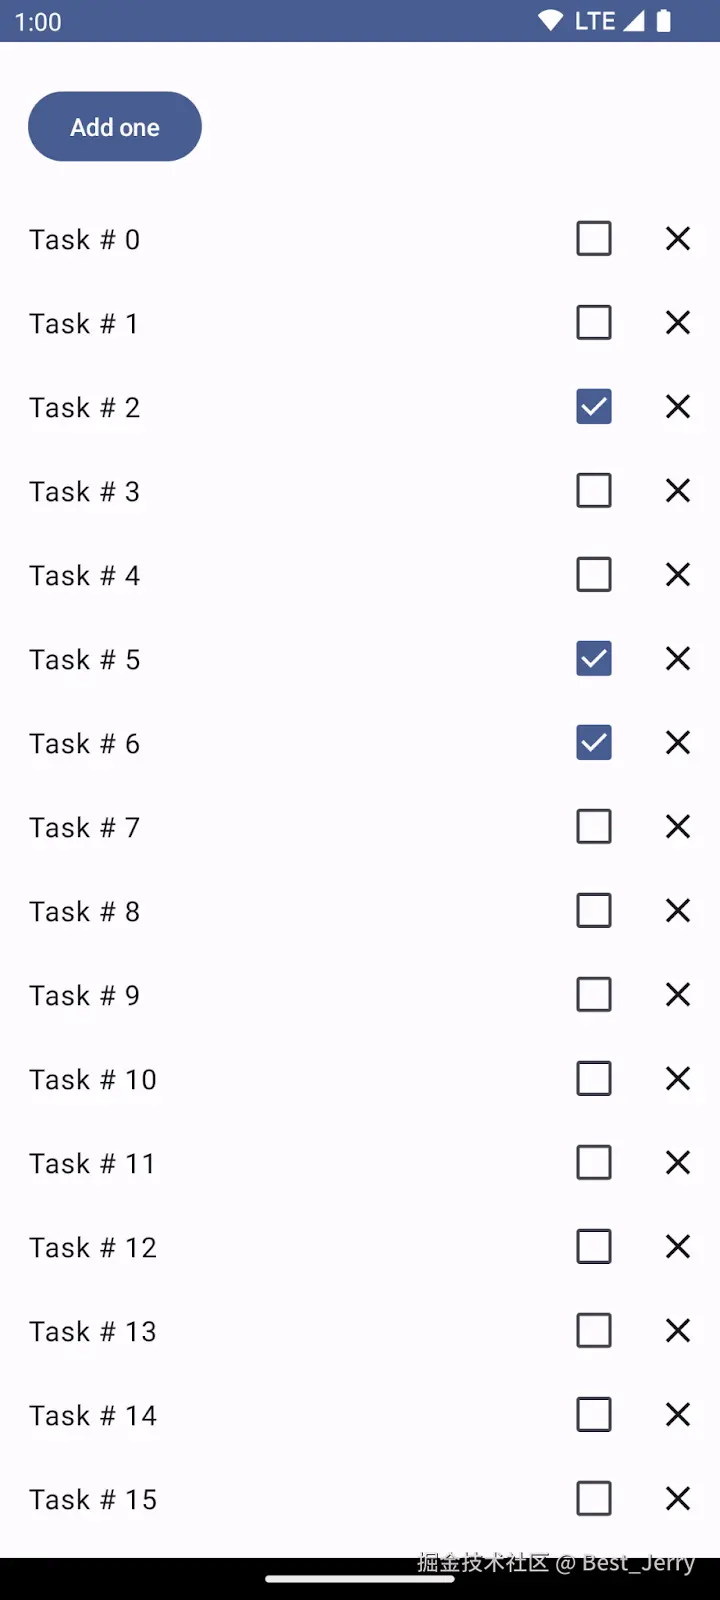Tap the Add one button
Image resolution: width=720 pixels, height=1600 pixels.
115,127
